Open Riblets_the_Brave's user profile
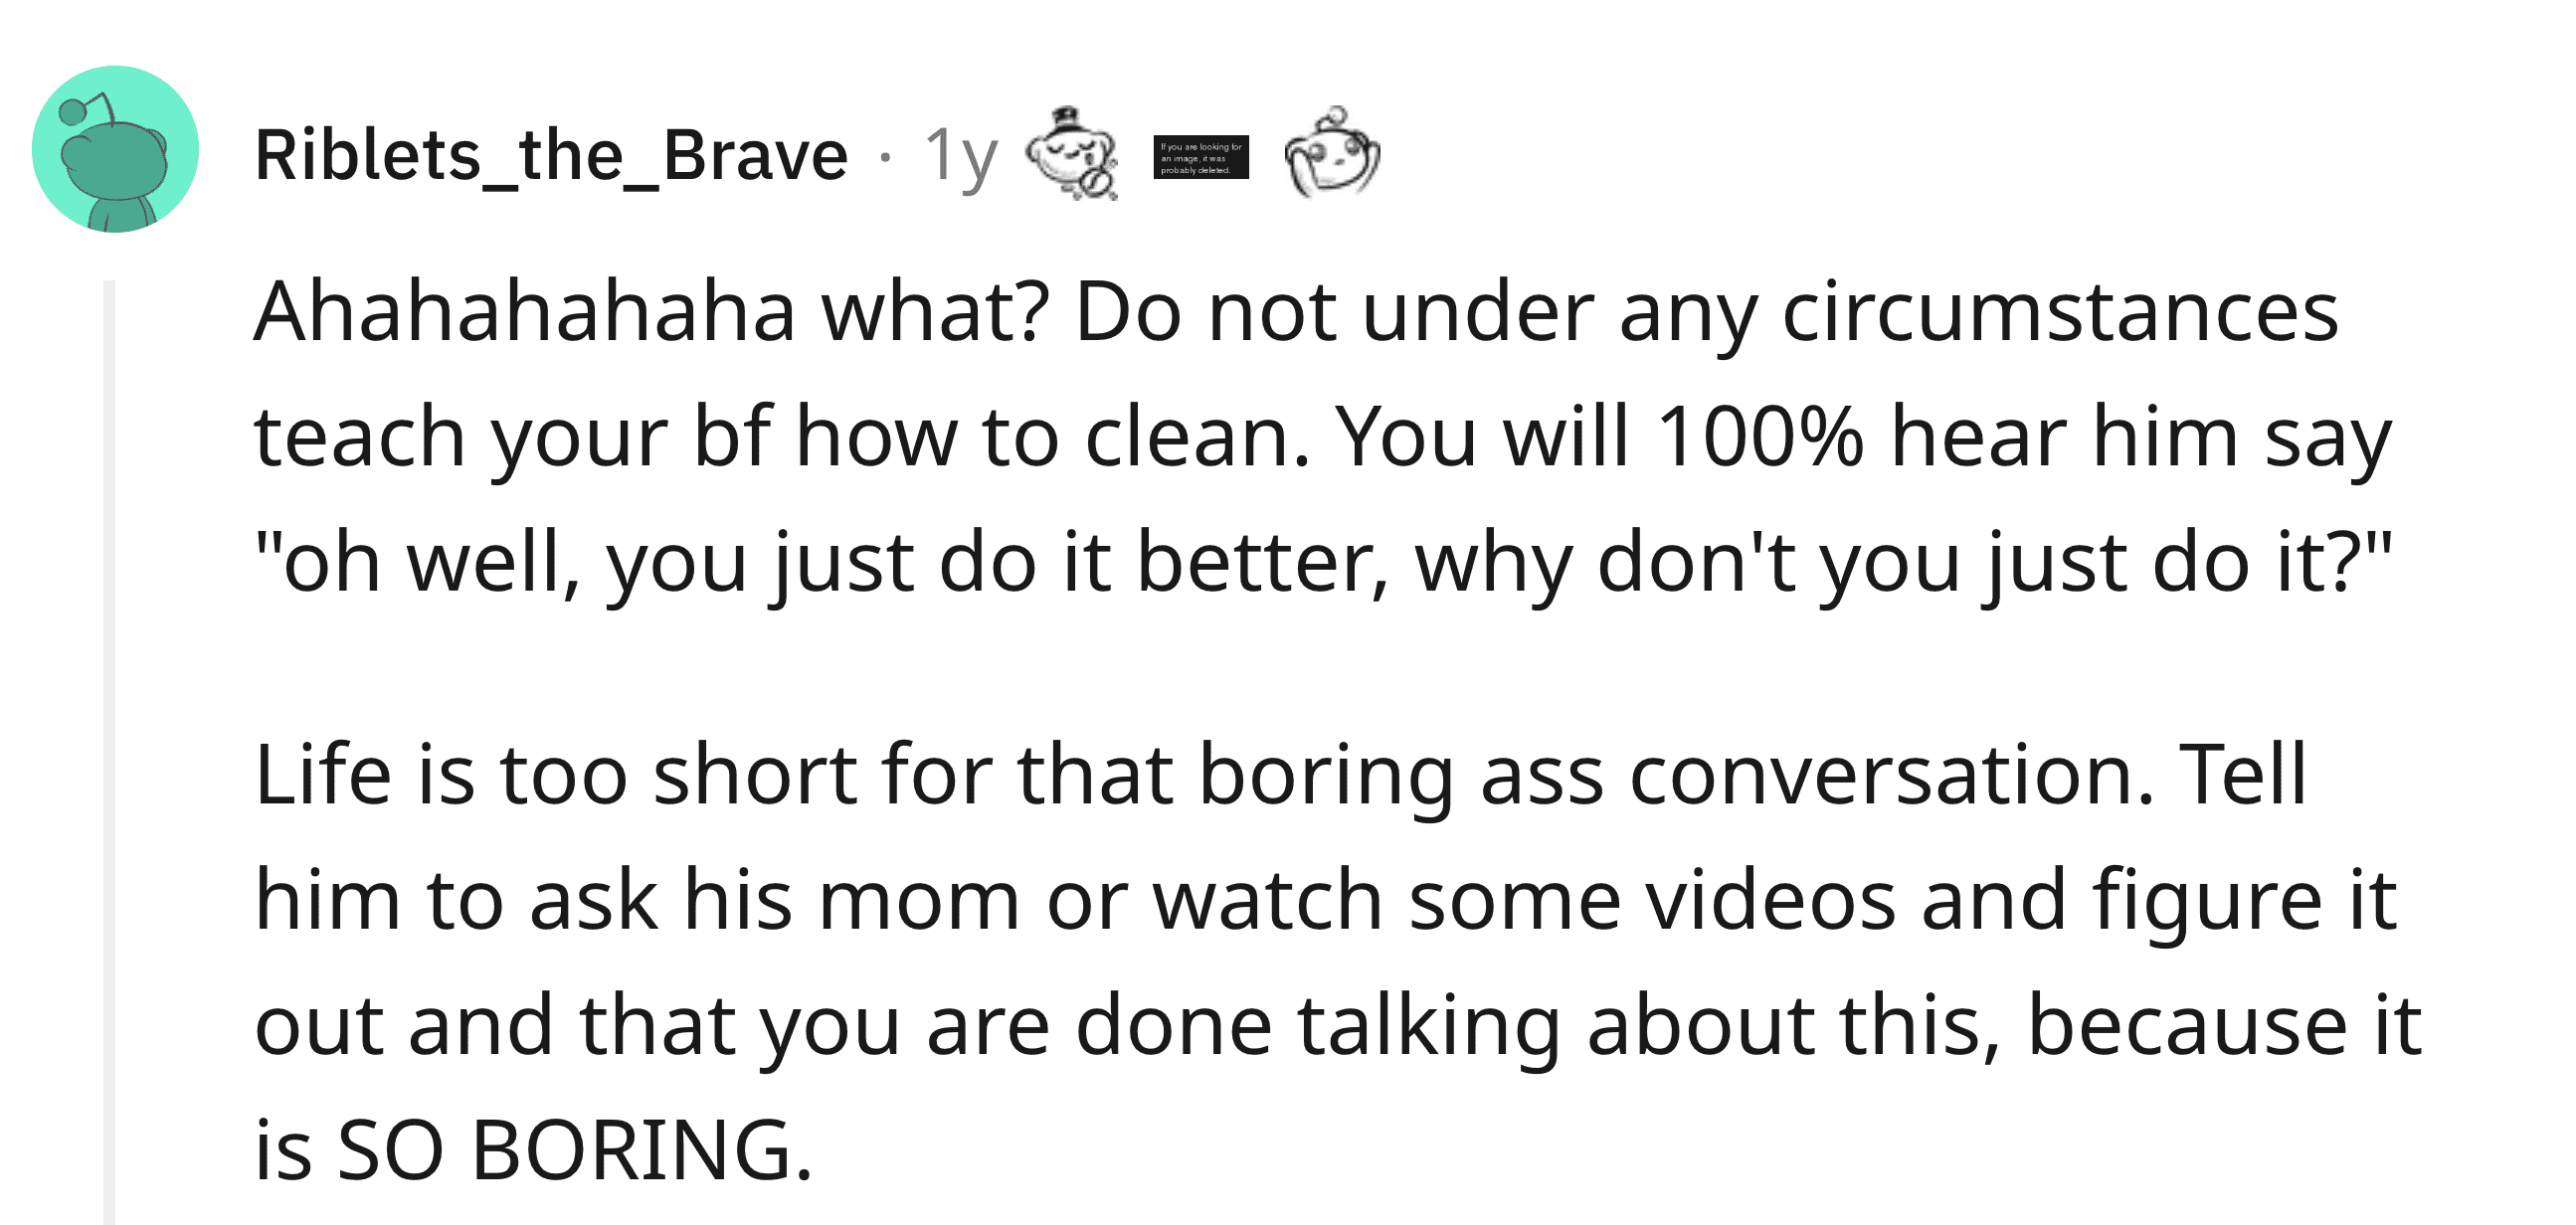 click(551, 155)
